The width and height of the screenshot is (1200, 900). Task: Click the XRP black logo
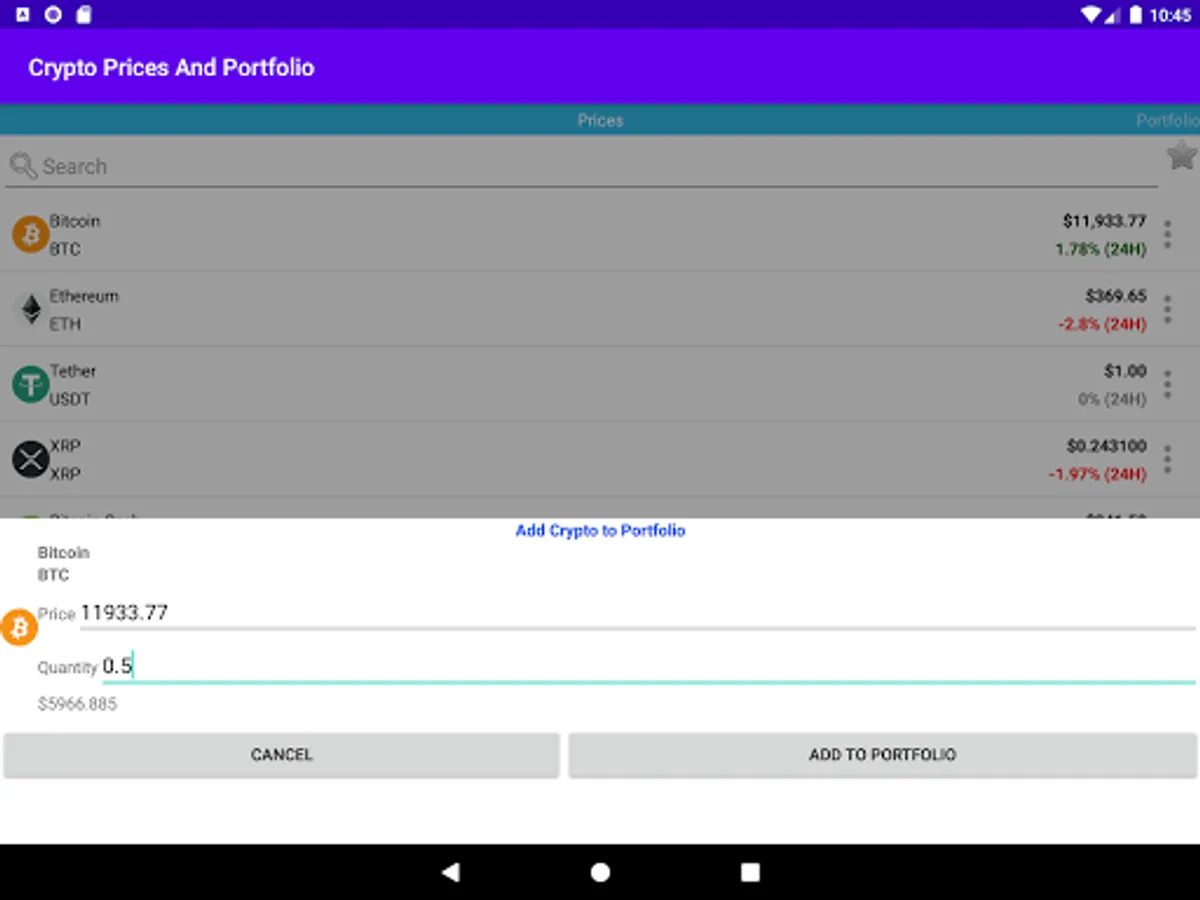[31, 459]
